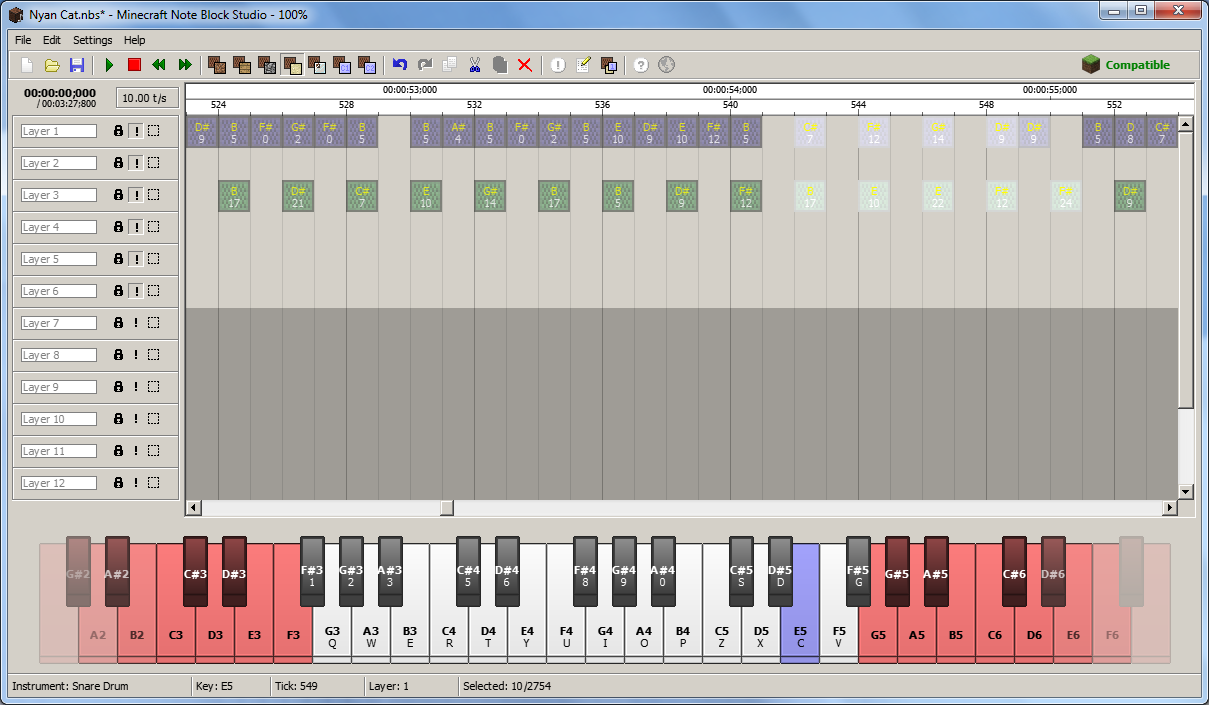The image size is (1209, 705).
Task: Play the C4 white piano key
Action: coord(449,632)
